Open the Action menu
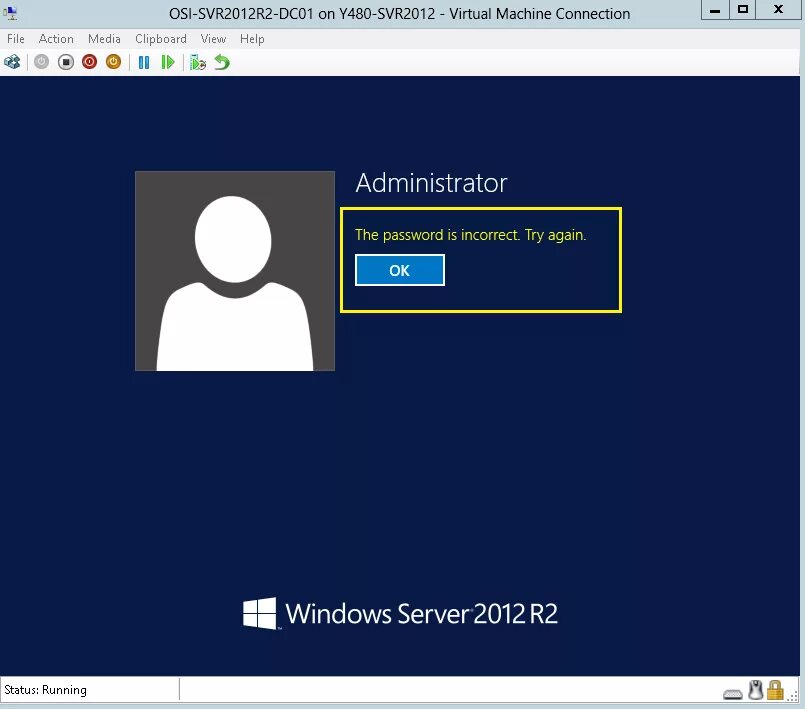This screenshot has width=805, height=709. click(56, 39)
